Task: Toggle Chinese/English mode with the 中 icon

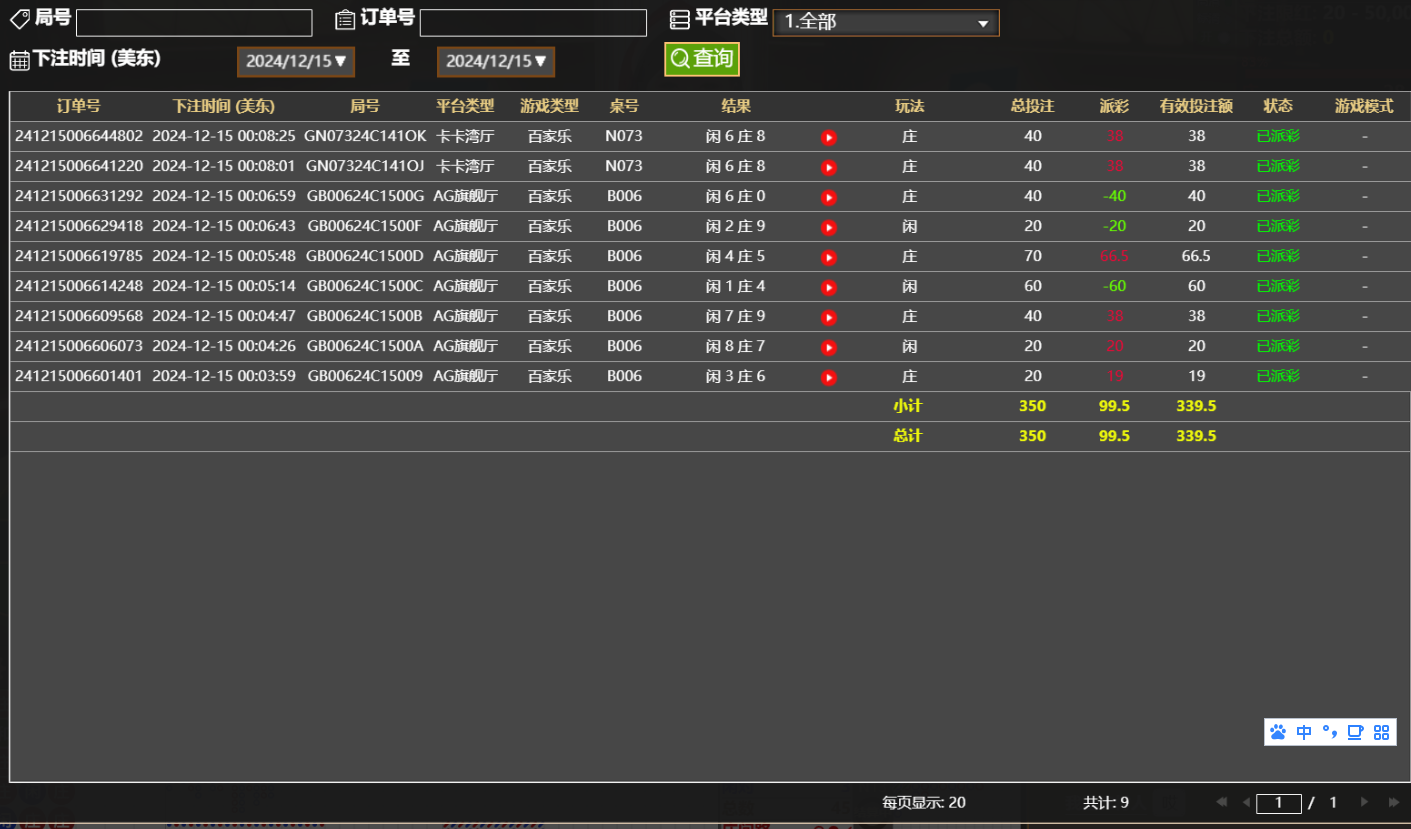Action: click(x=1303, y=732)
